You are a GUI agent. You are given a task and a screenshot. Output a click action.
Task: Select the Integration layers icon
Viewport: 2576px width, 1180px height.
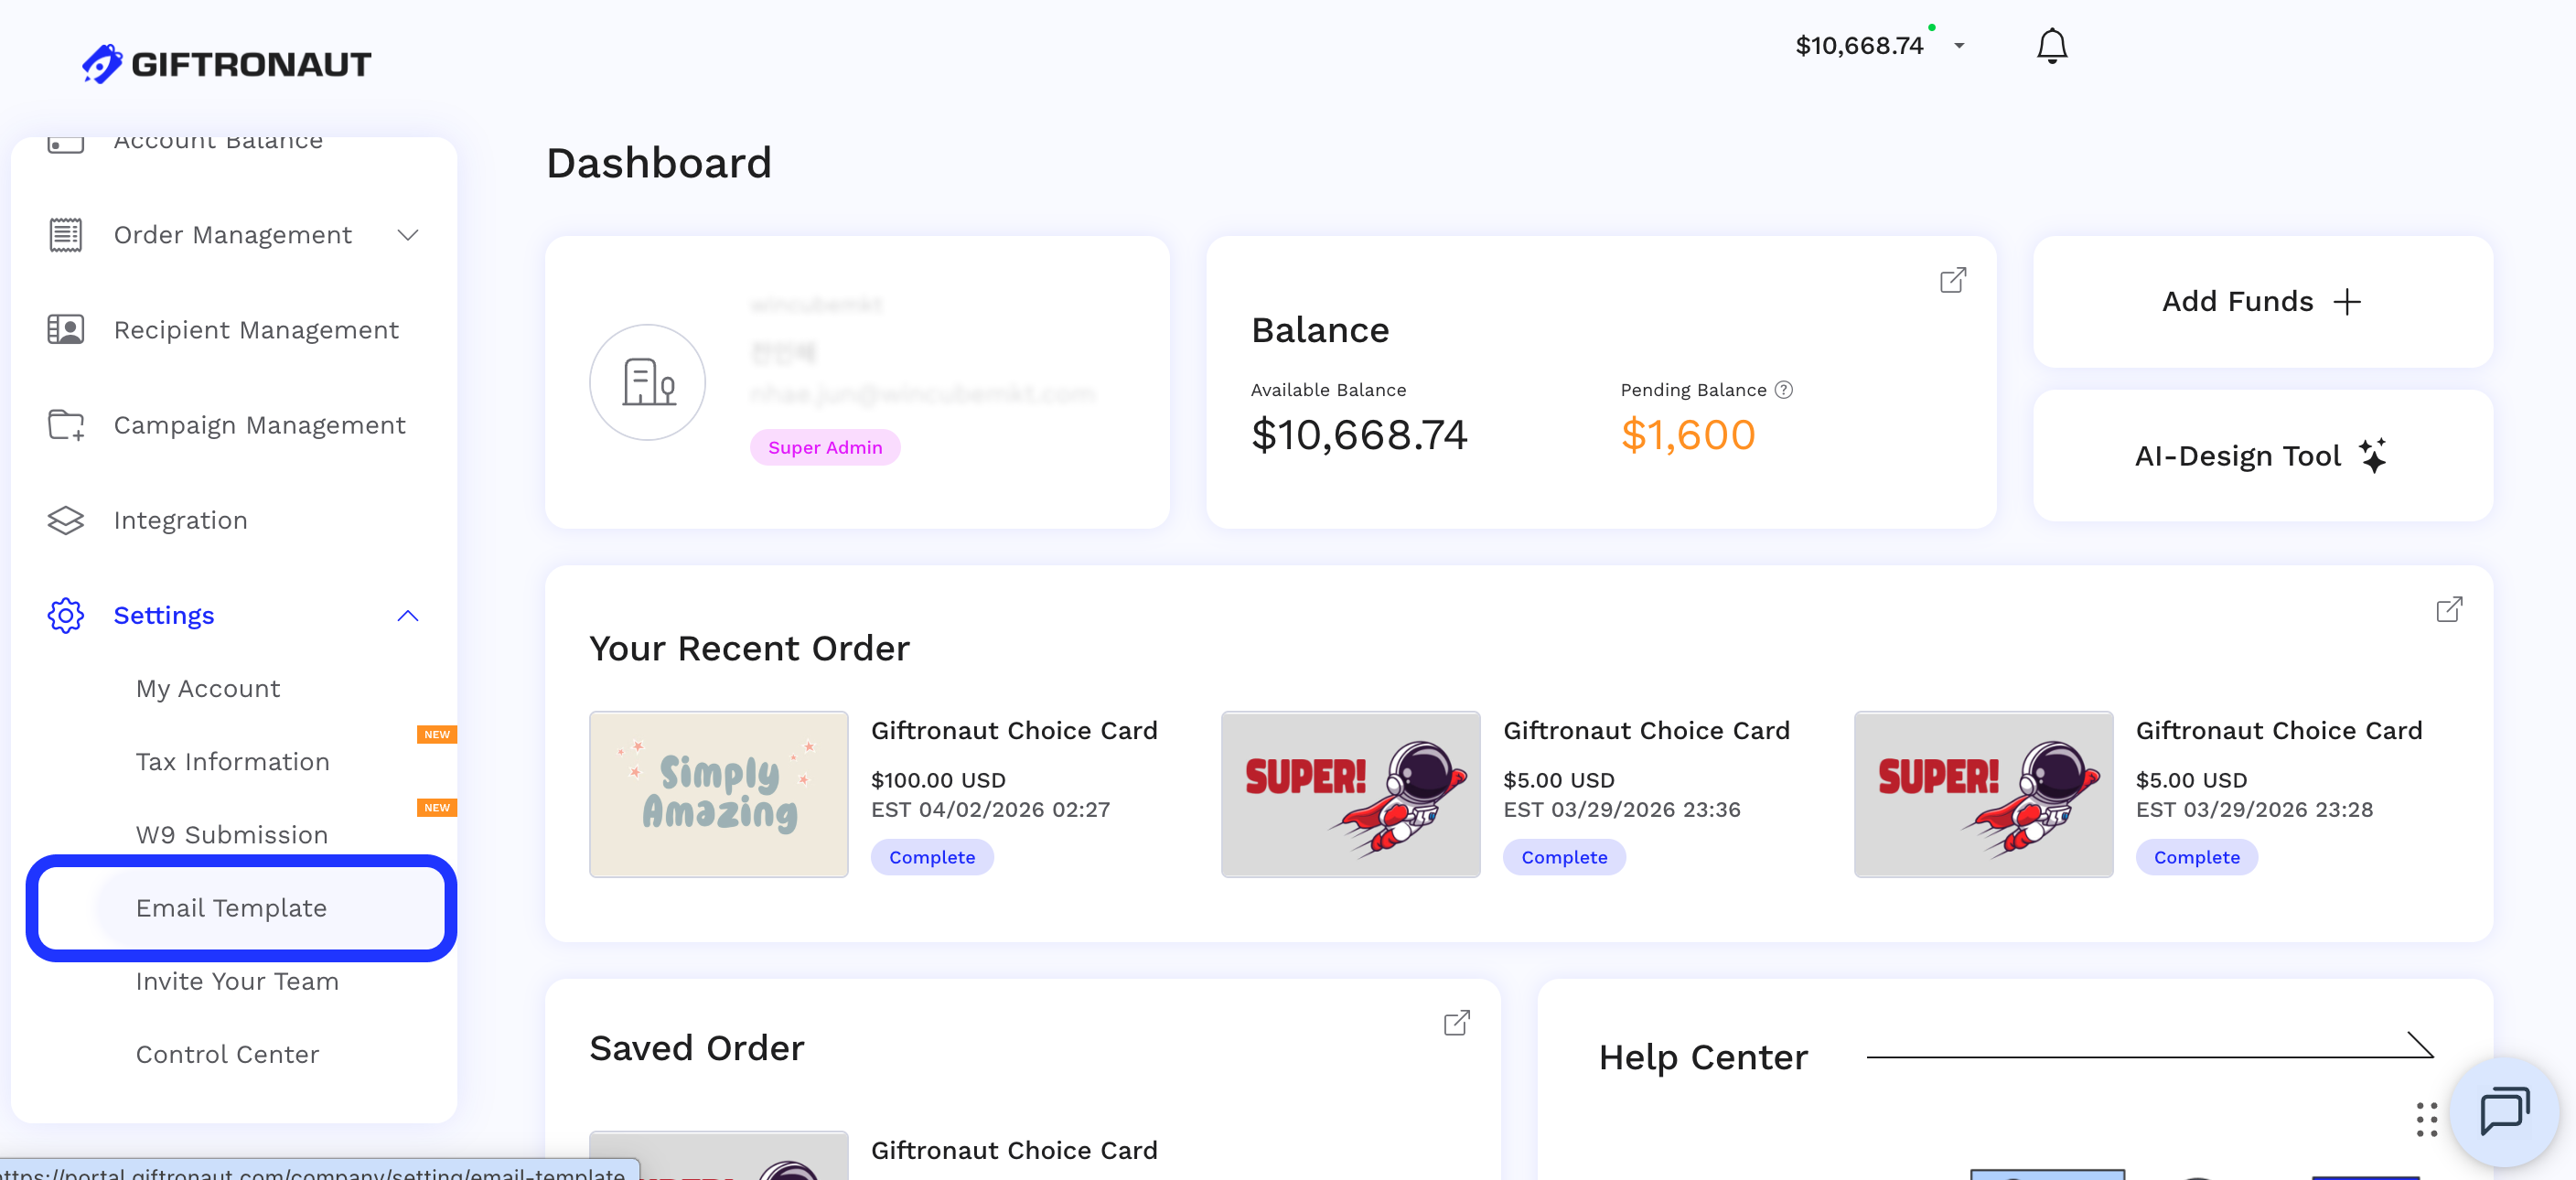tap(65, 520)
